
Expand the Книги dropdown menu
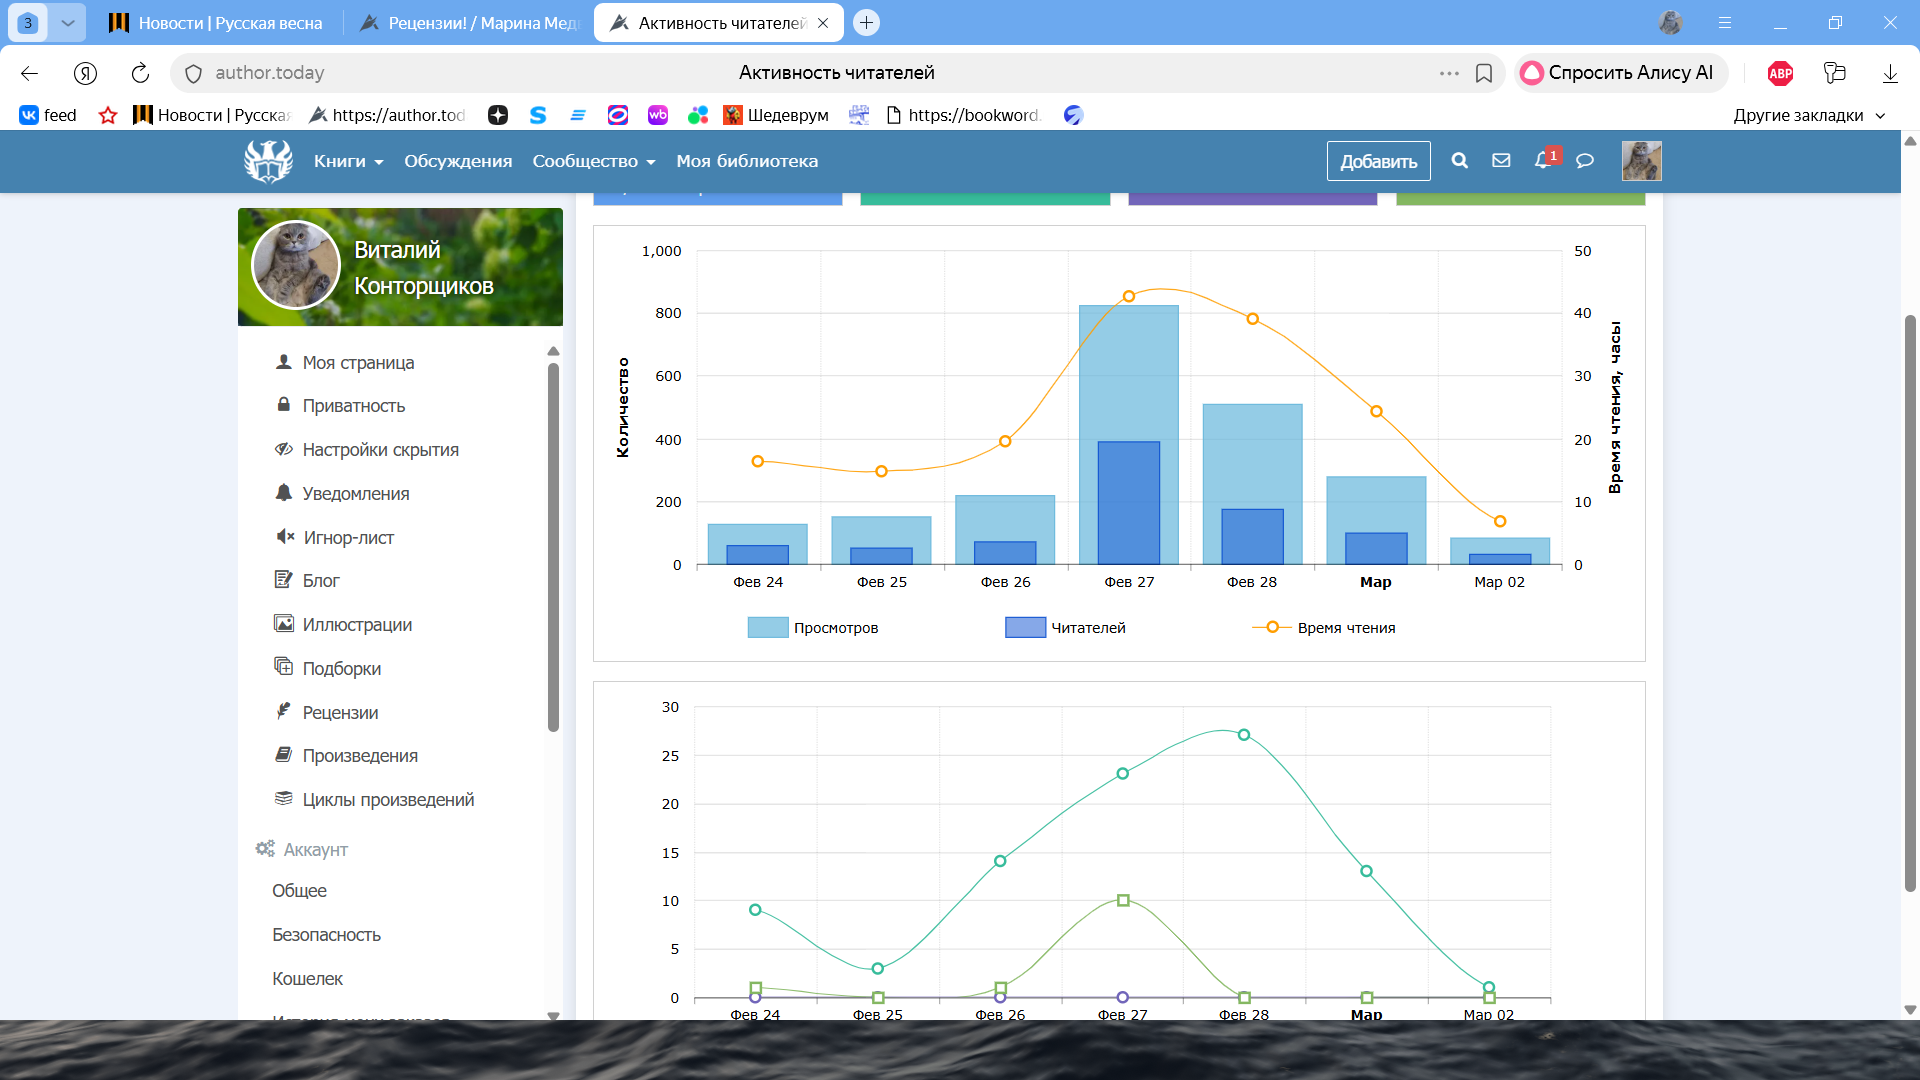click(348, 161)
